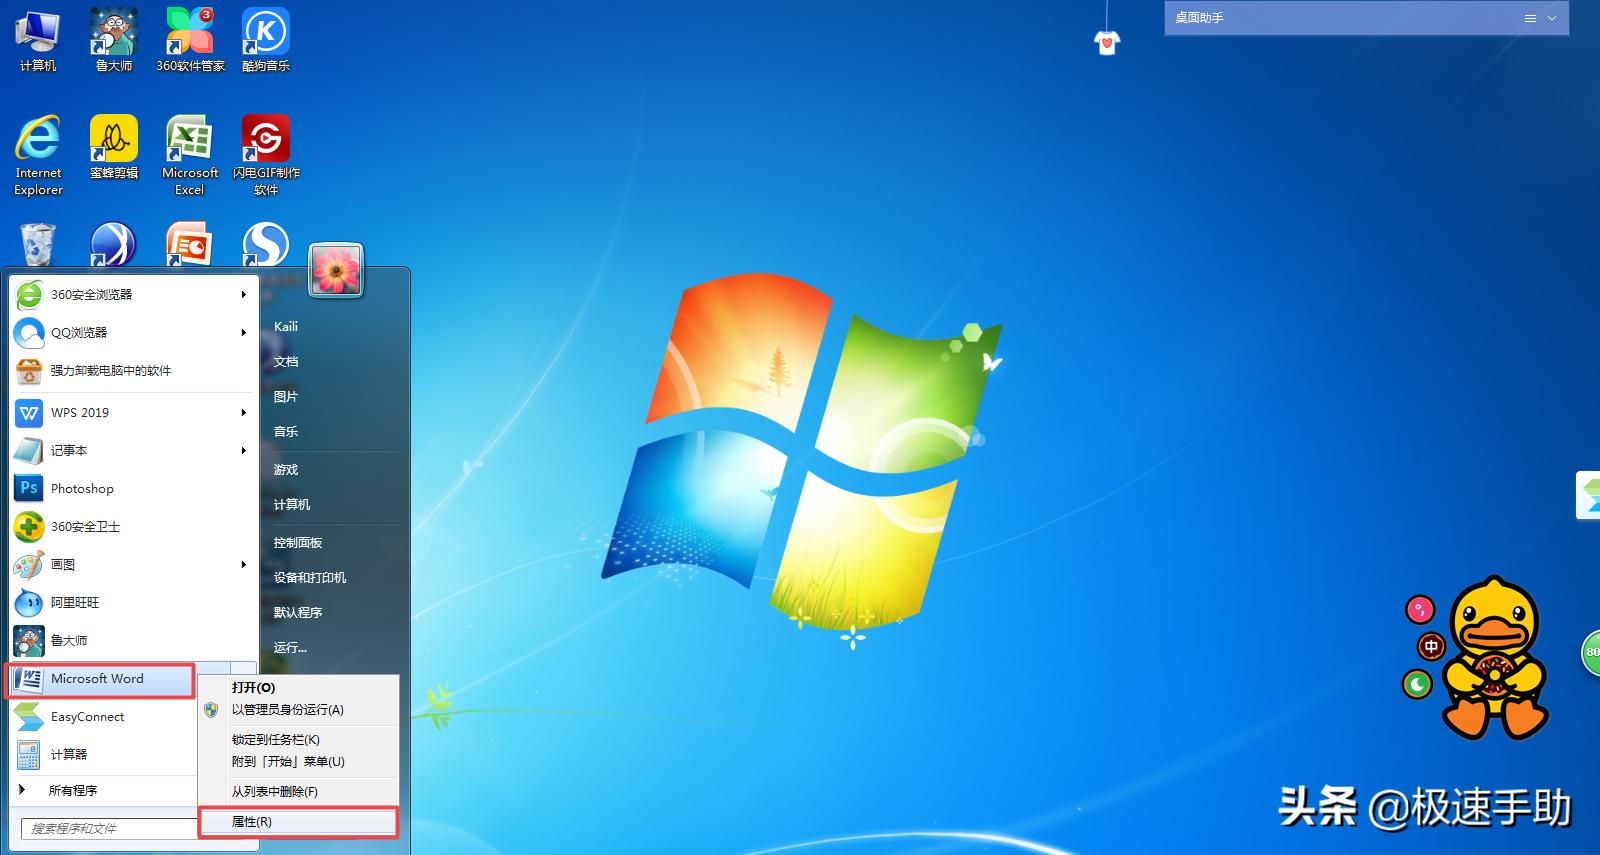This screenshot has height=855, width=1600.
Task: Choose 锁定到任务栏(K) in context menu
Action: point(298,740)
